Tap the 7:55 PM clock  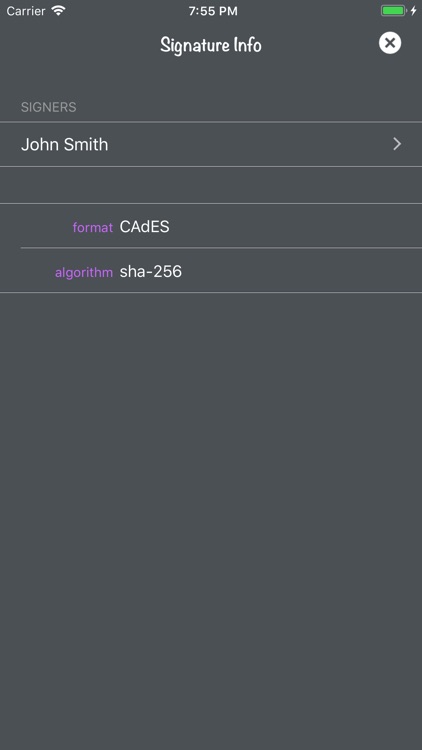click(213, 11)
